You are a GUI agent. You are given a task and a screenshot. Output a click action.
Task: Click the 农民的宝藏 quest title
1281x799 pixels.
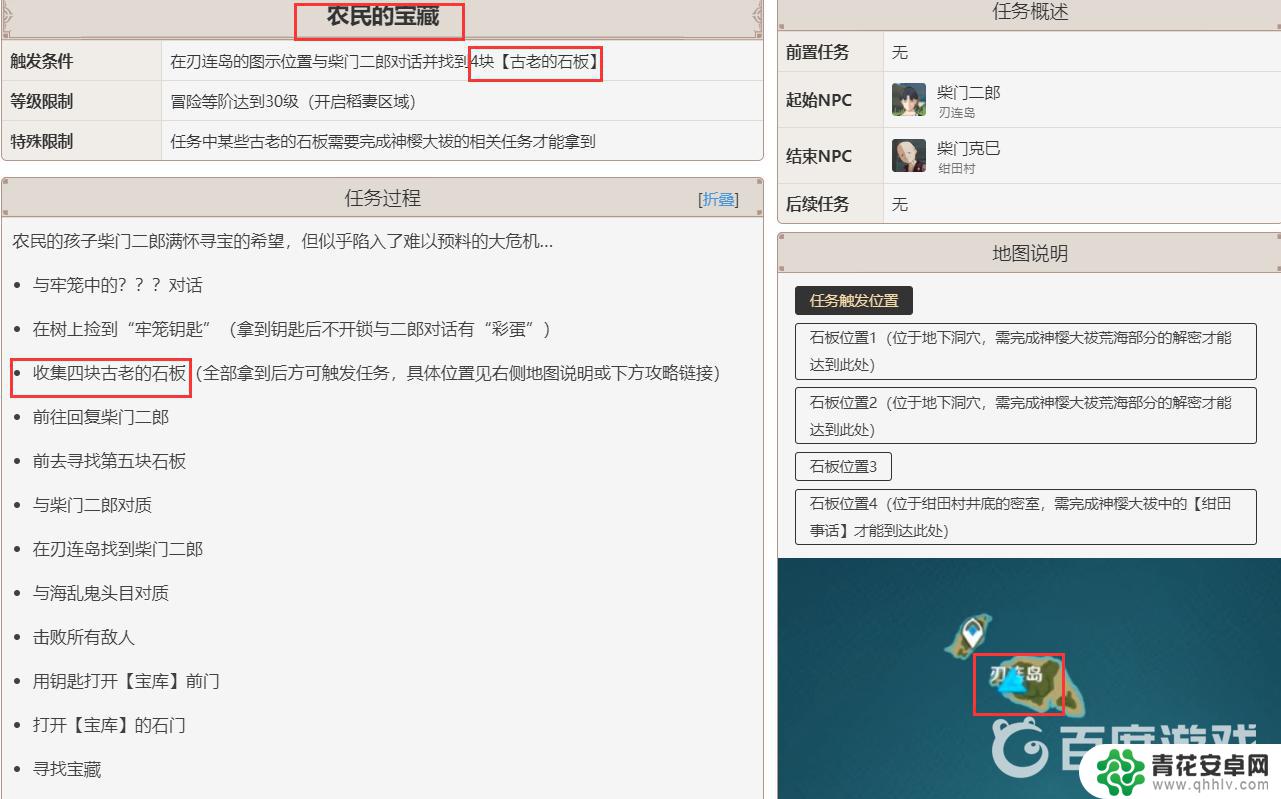click(x=383, y=16)
